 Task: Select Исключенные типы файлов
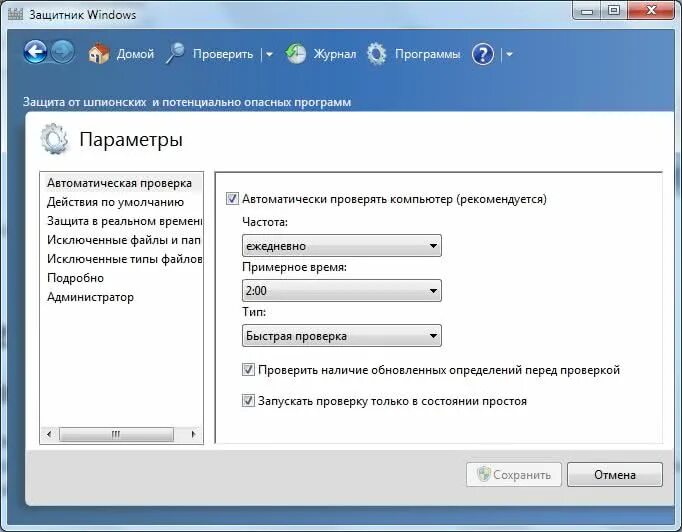coord(124,259)
